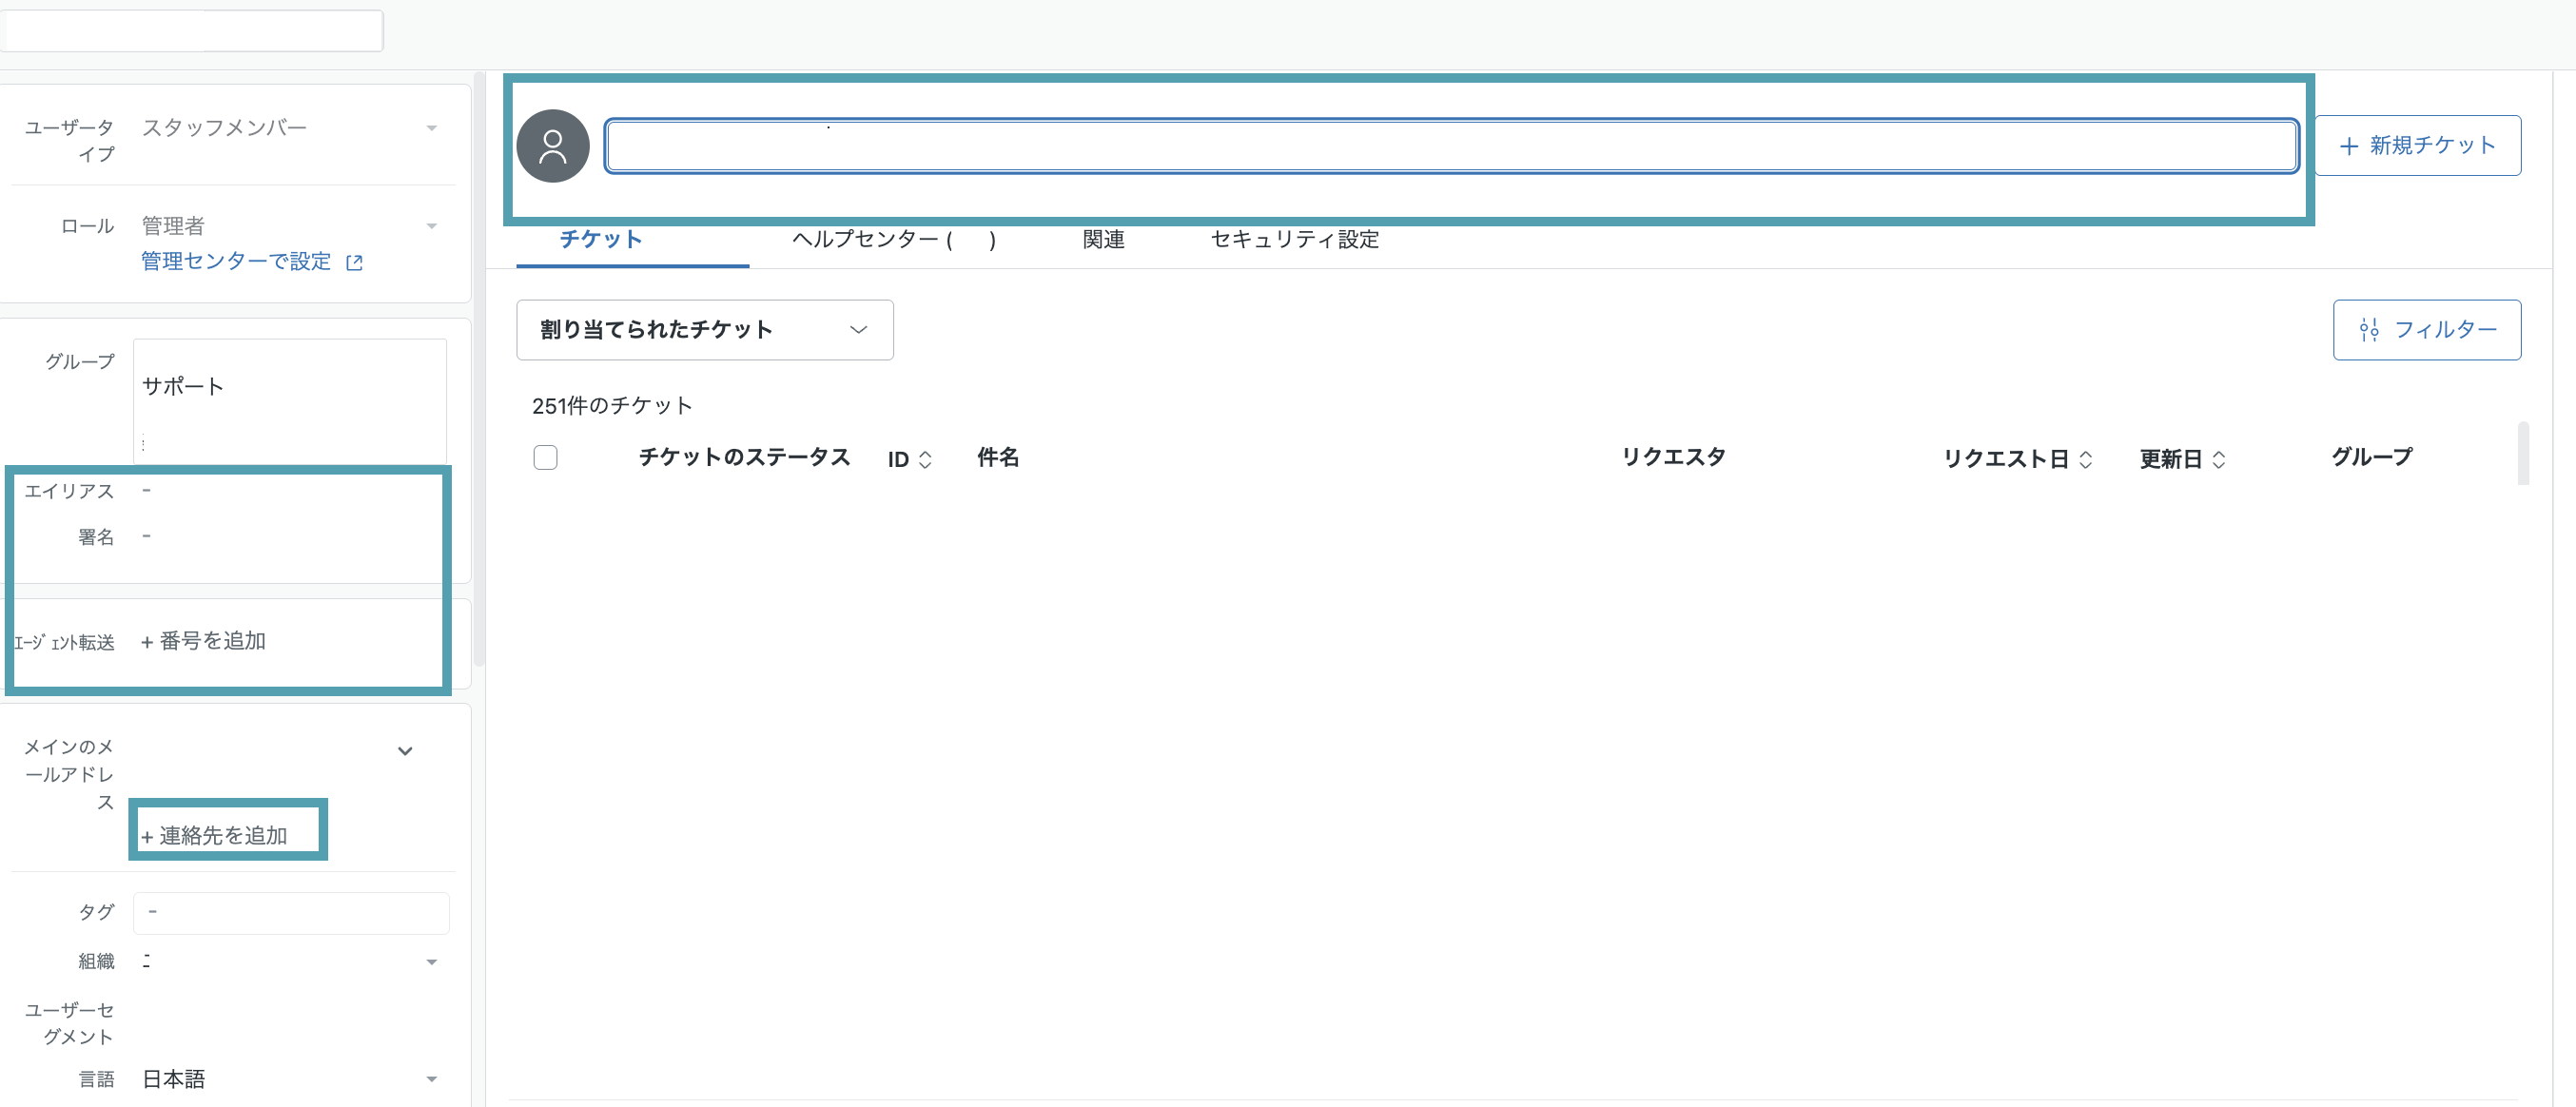Sort by 更新日 column arrows
The height and width of the screenshot is (1107, 2576).
(2219, 459)
